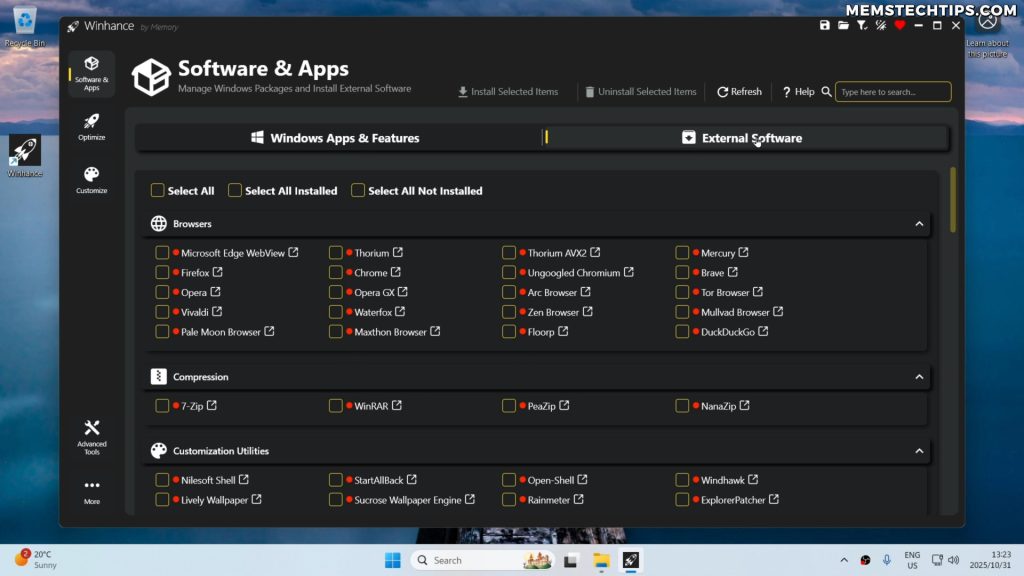
Task: Click the search box and focus it
Action: point(892,91)
